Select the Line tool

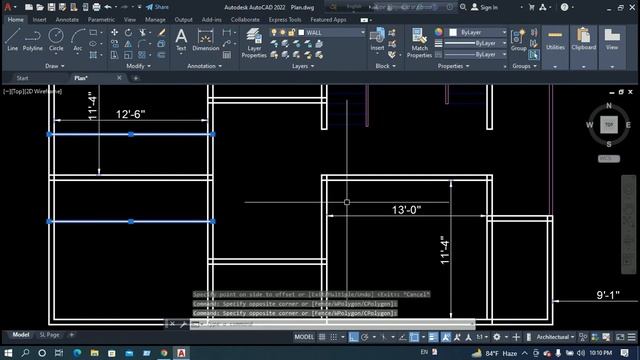(x=12, y=40)
